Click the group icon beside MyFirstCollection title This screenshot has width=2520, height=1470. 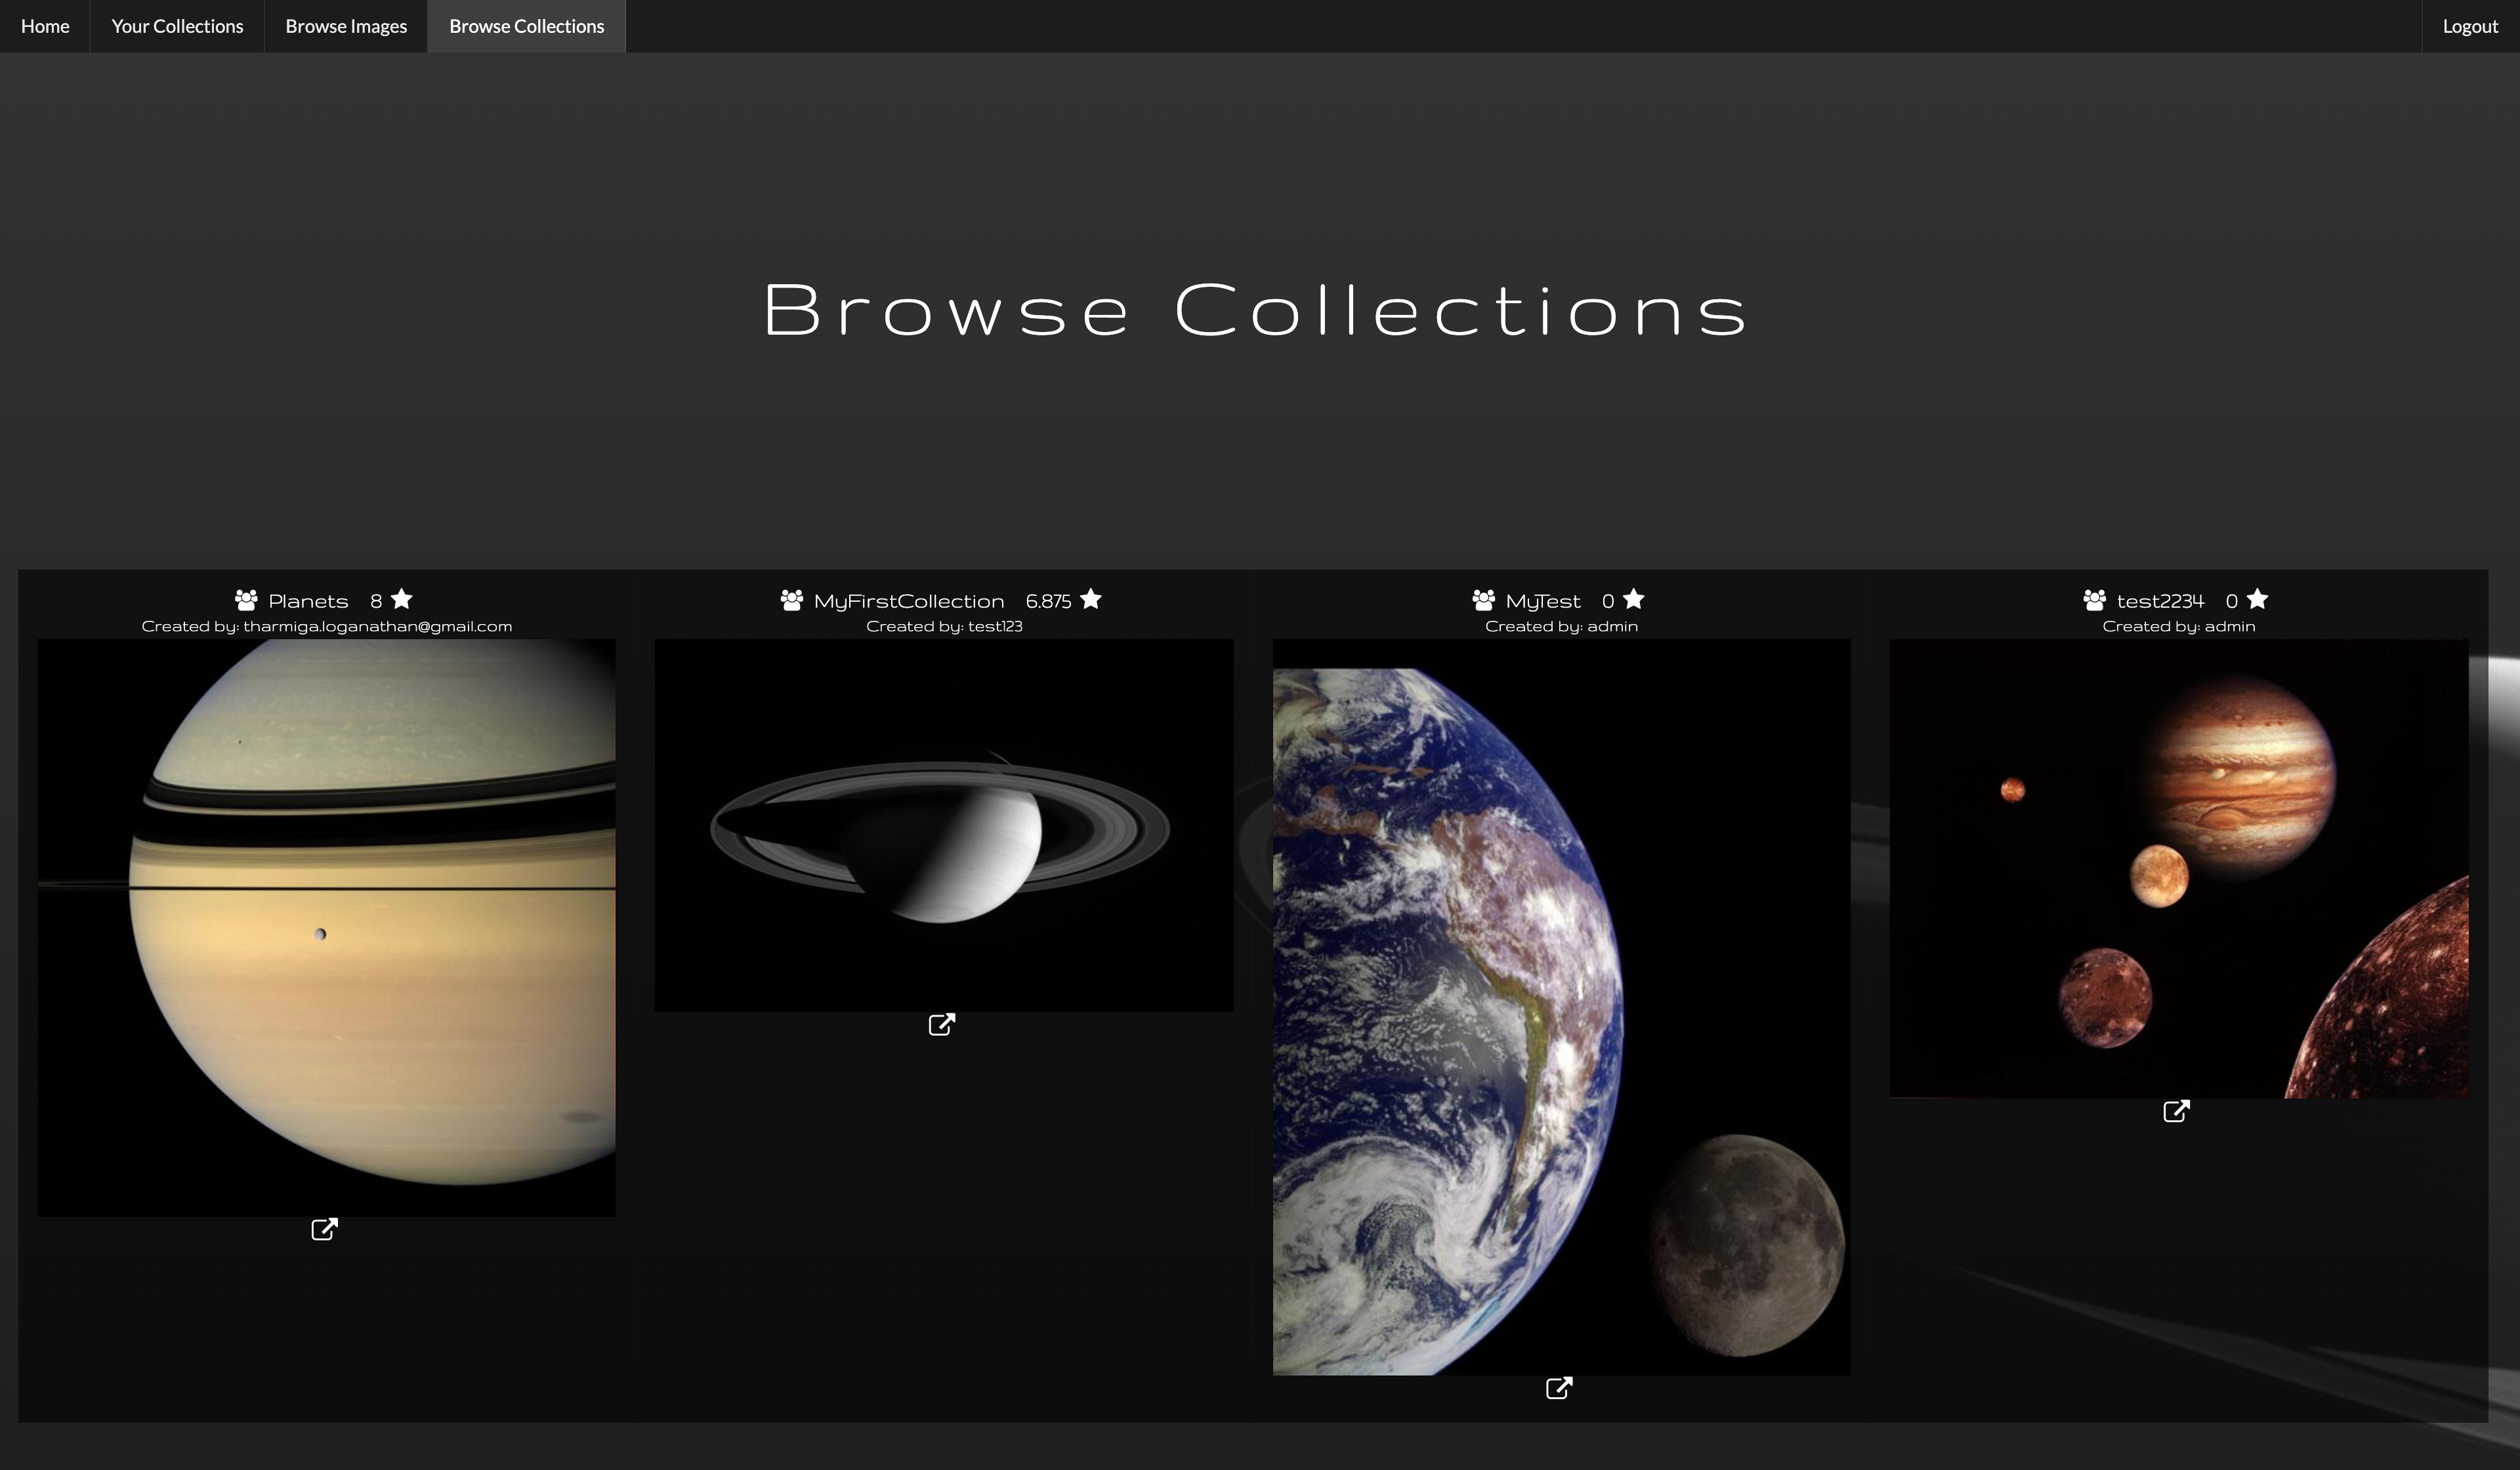point(791,600)
